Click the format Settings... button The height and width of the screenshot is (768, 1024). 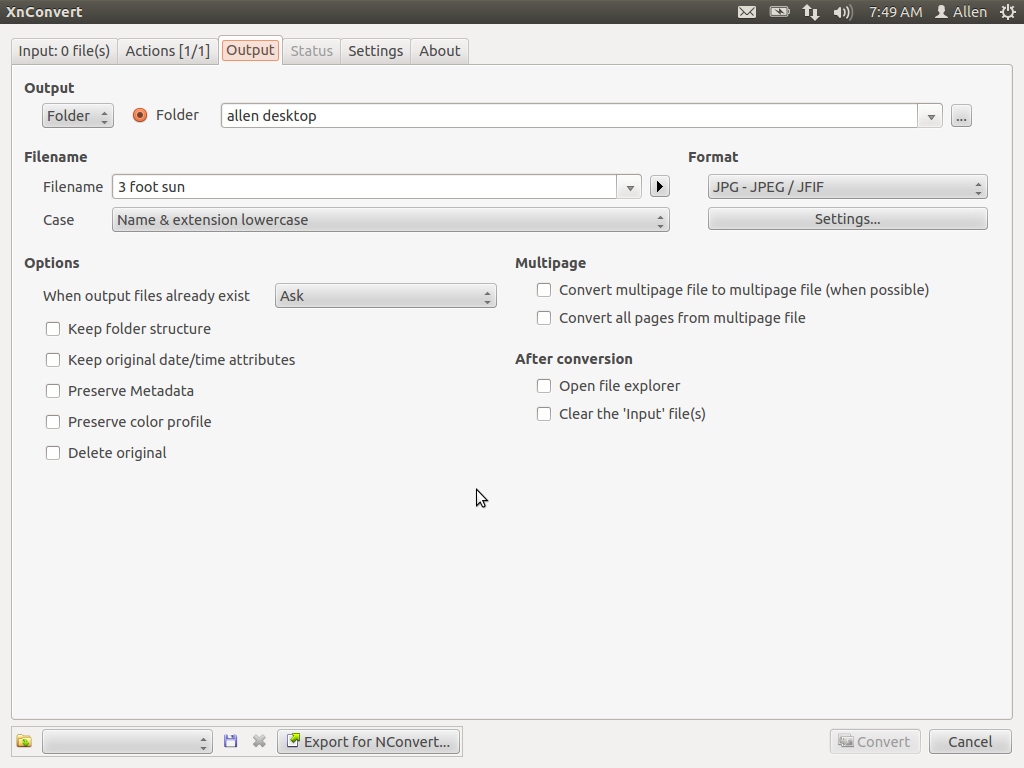pyautogui.click(x=848, y=219)
